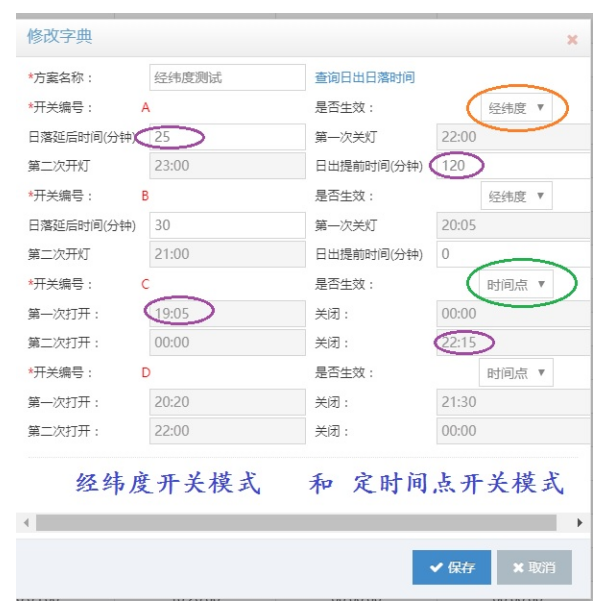Click switch D 第一次打开 time 20:20
Screen dimensions: 603x613
coord(226,402)
